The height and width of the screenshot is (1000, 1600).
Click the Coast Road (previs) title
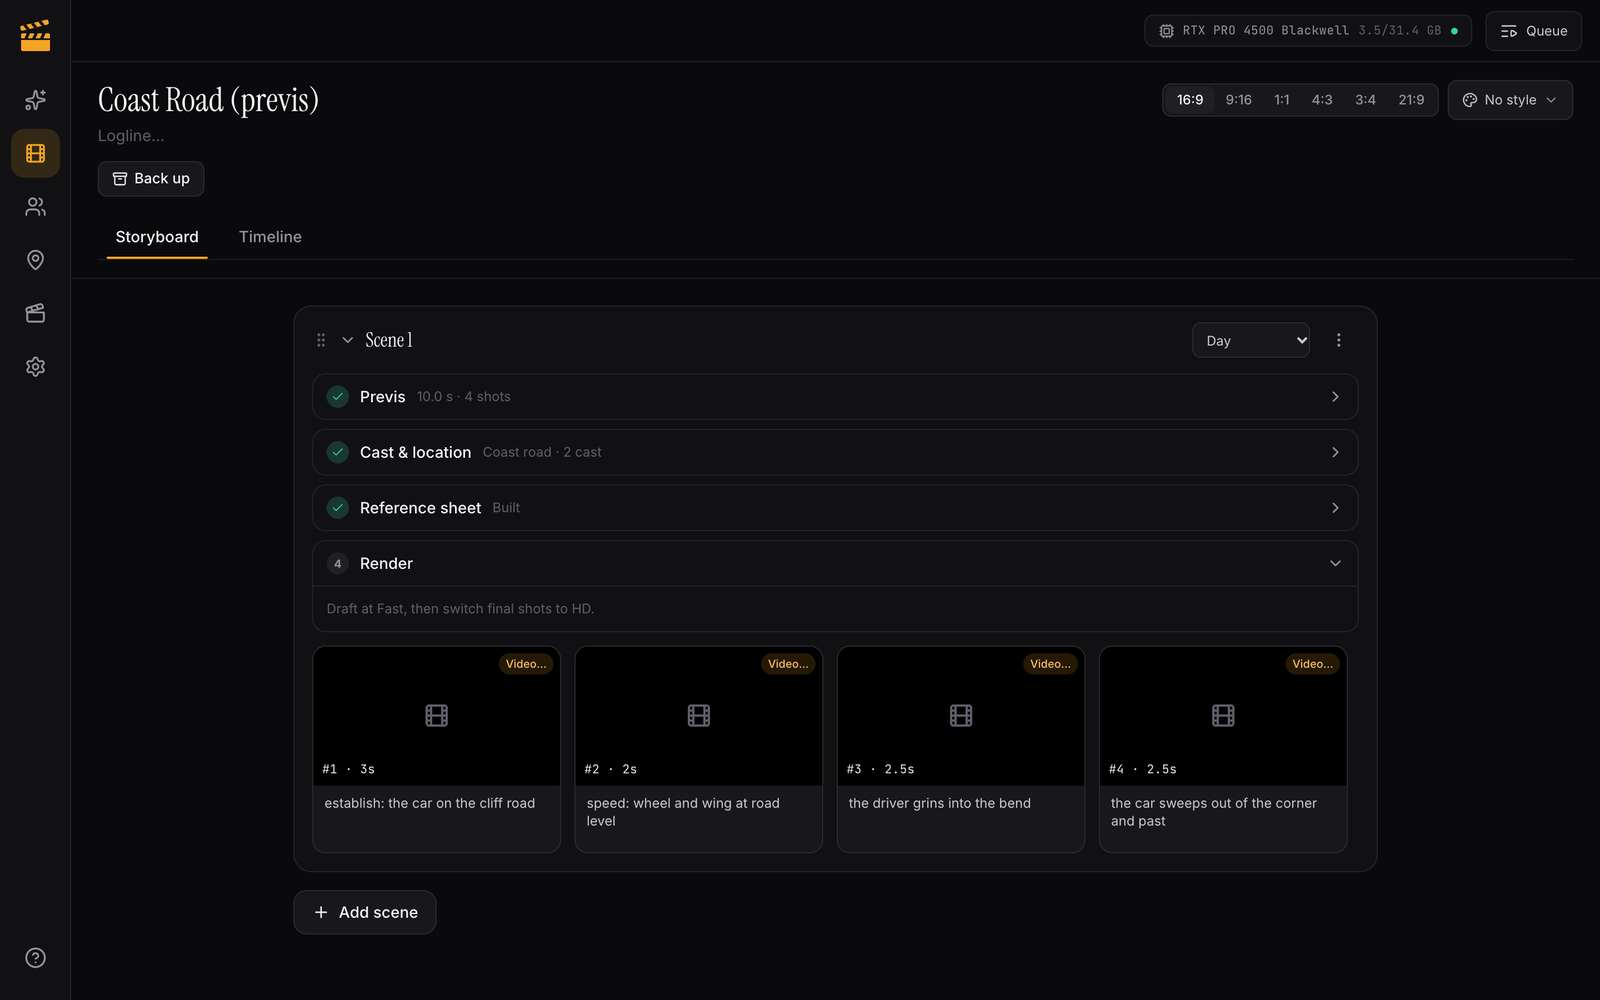[x=208, y=100]
